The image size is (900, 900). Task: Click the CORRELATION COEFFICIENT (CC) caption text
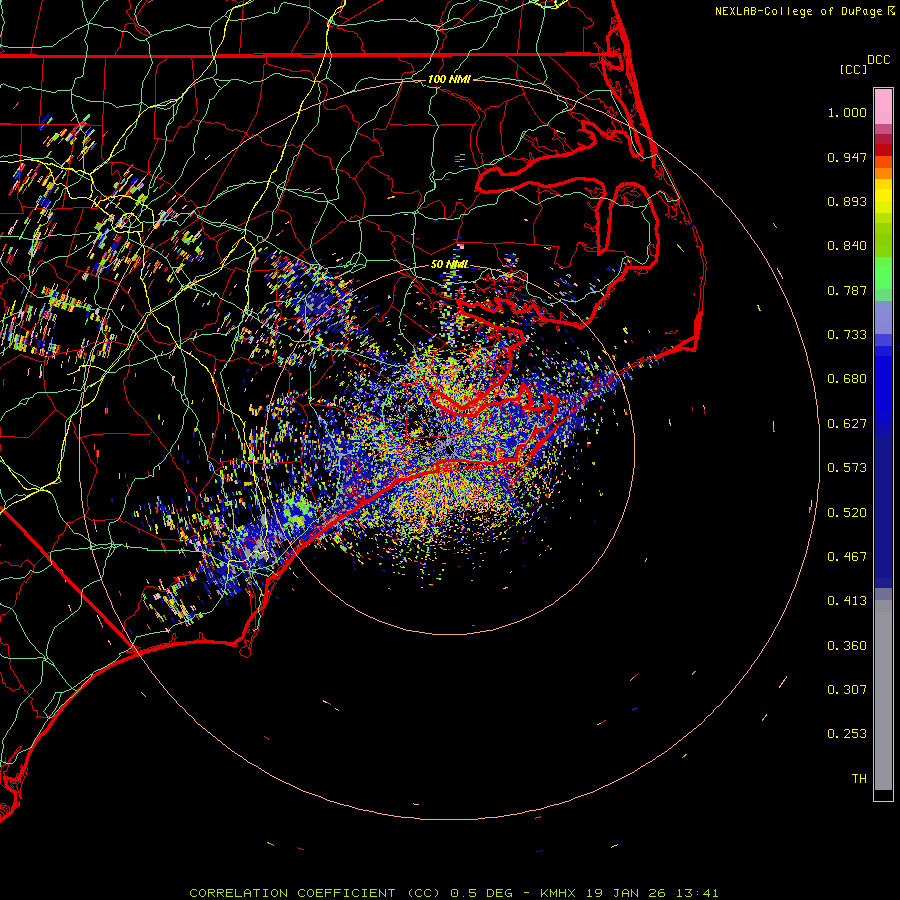click(x=315, y=893)
